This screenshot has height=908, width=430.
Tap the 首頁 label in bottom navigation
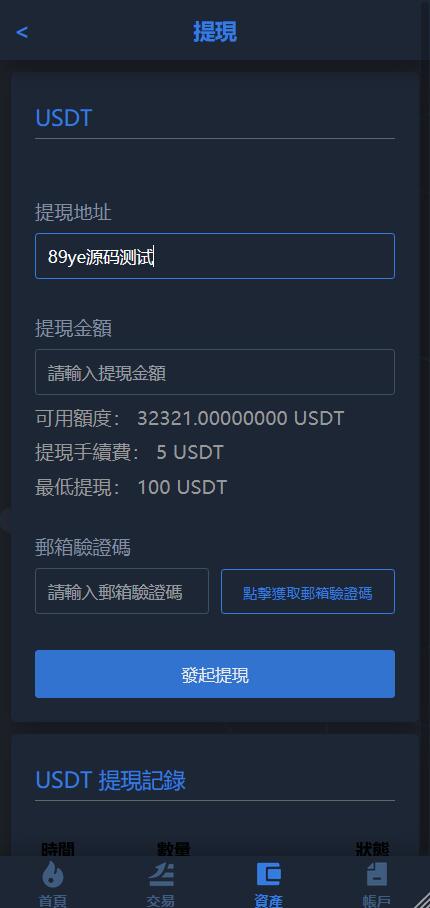pyautogui.click(x=53, y=900)
